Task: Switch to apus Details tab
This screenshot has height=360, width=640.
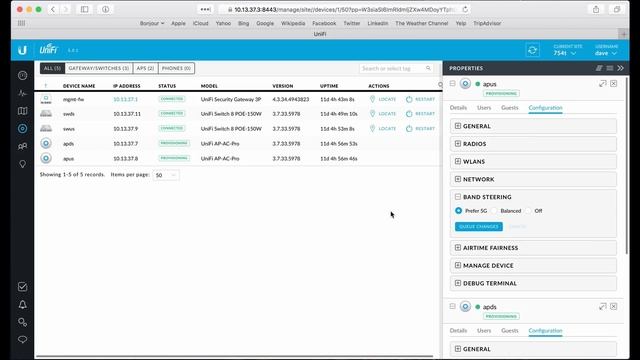Action: pos(458,108)
